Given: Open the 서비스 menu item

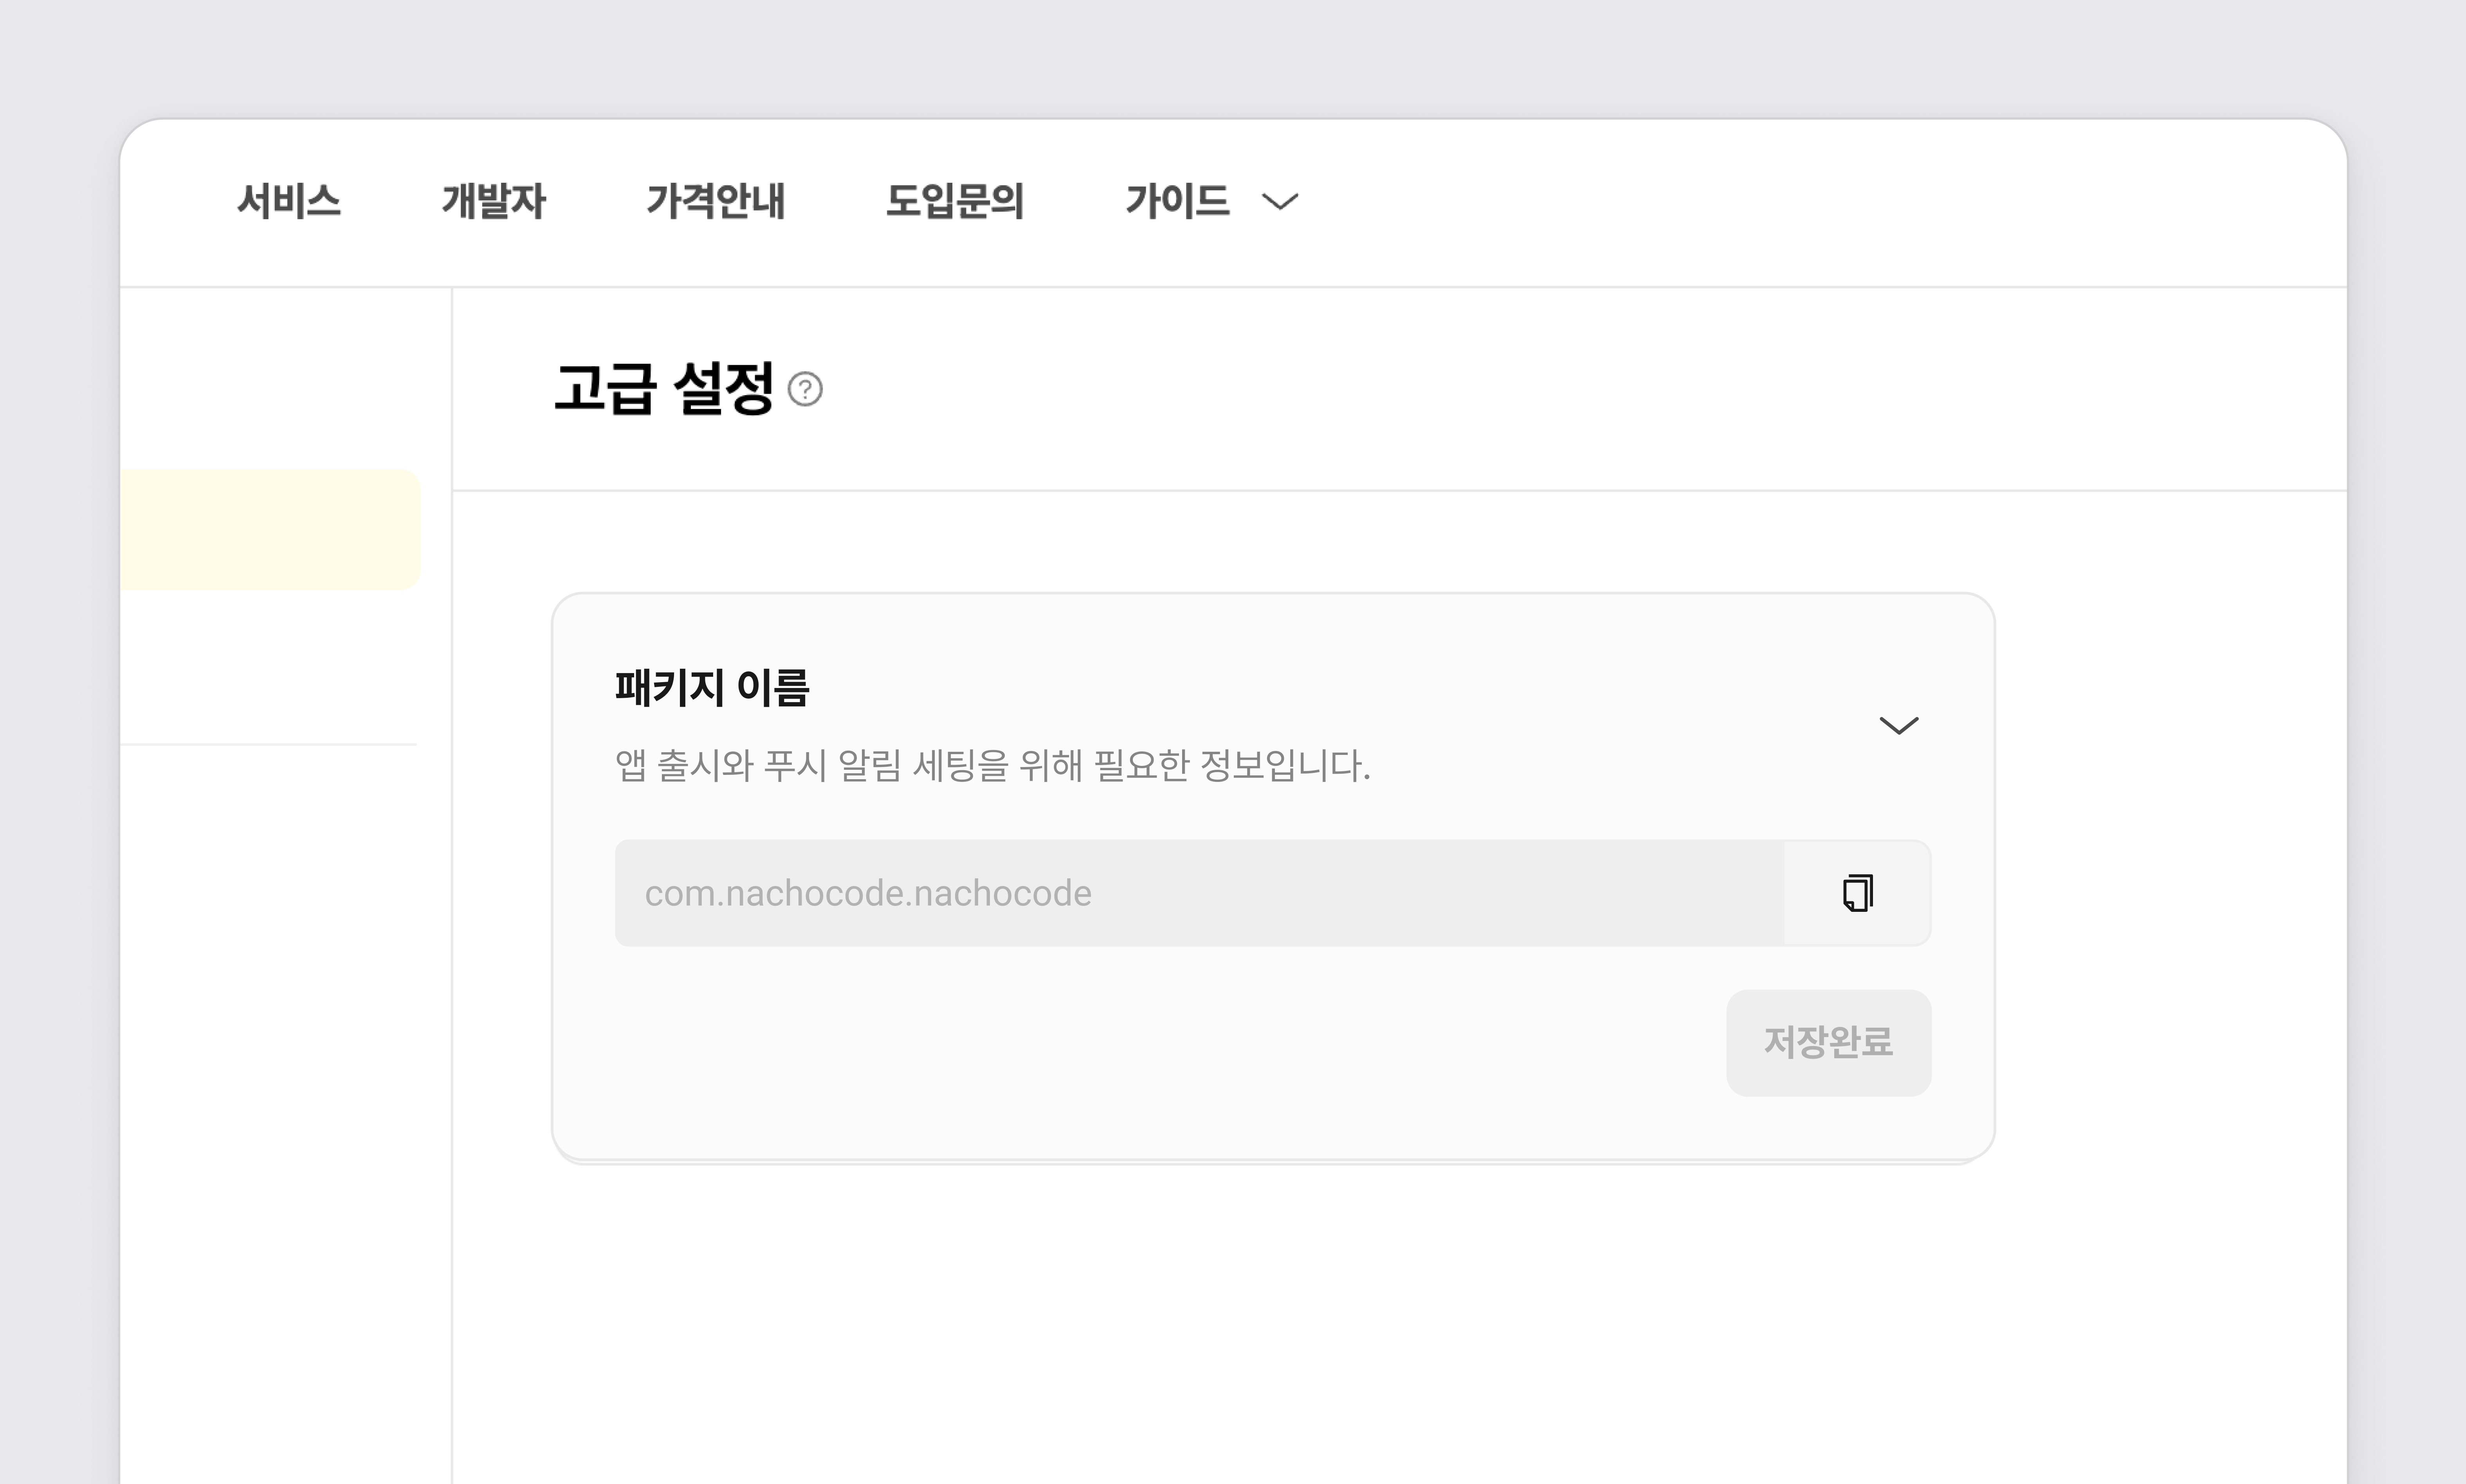Looking at the screenshot, I should (289, 201).
